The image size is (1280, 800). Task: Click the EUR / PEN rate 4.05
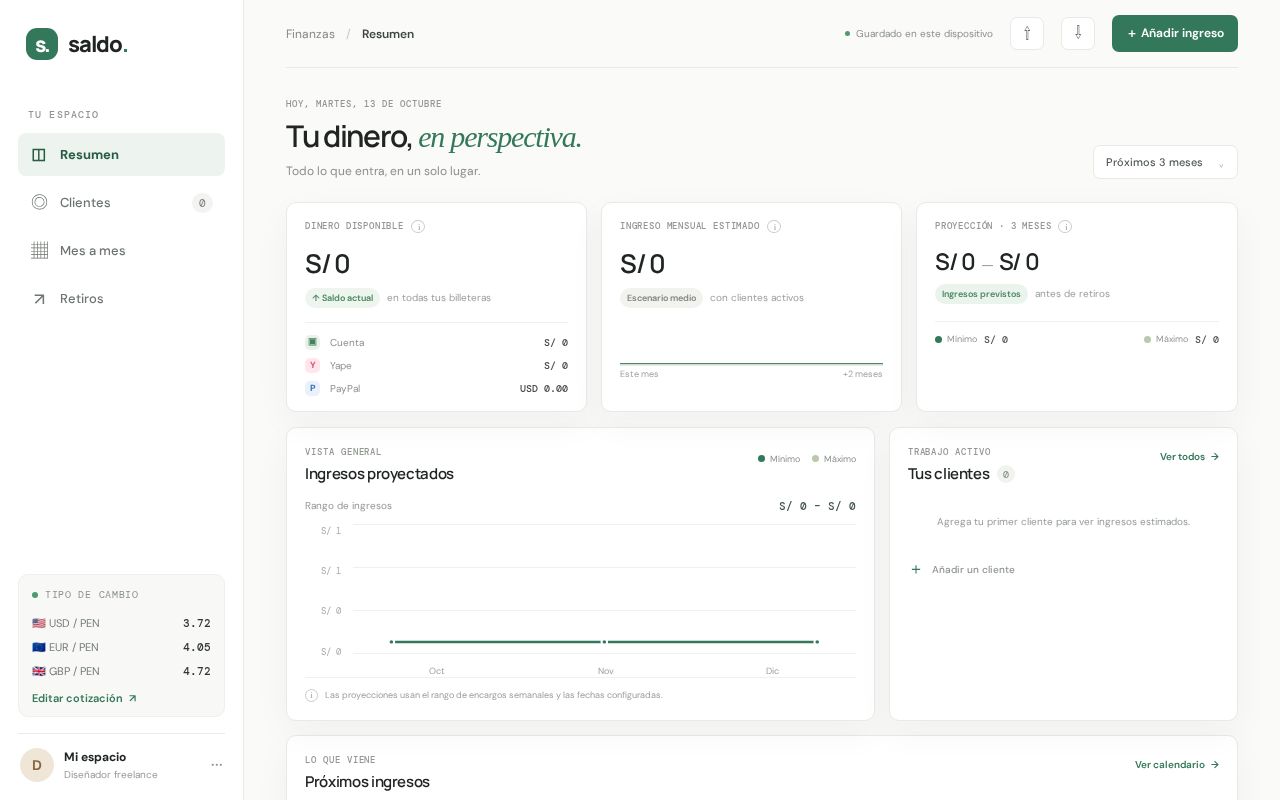coord(196,647)
